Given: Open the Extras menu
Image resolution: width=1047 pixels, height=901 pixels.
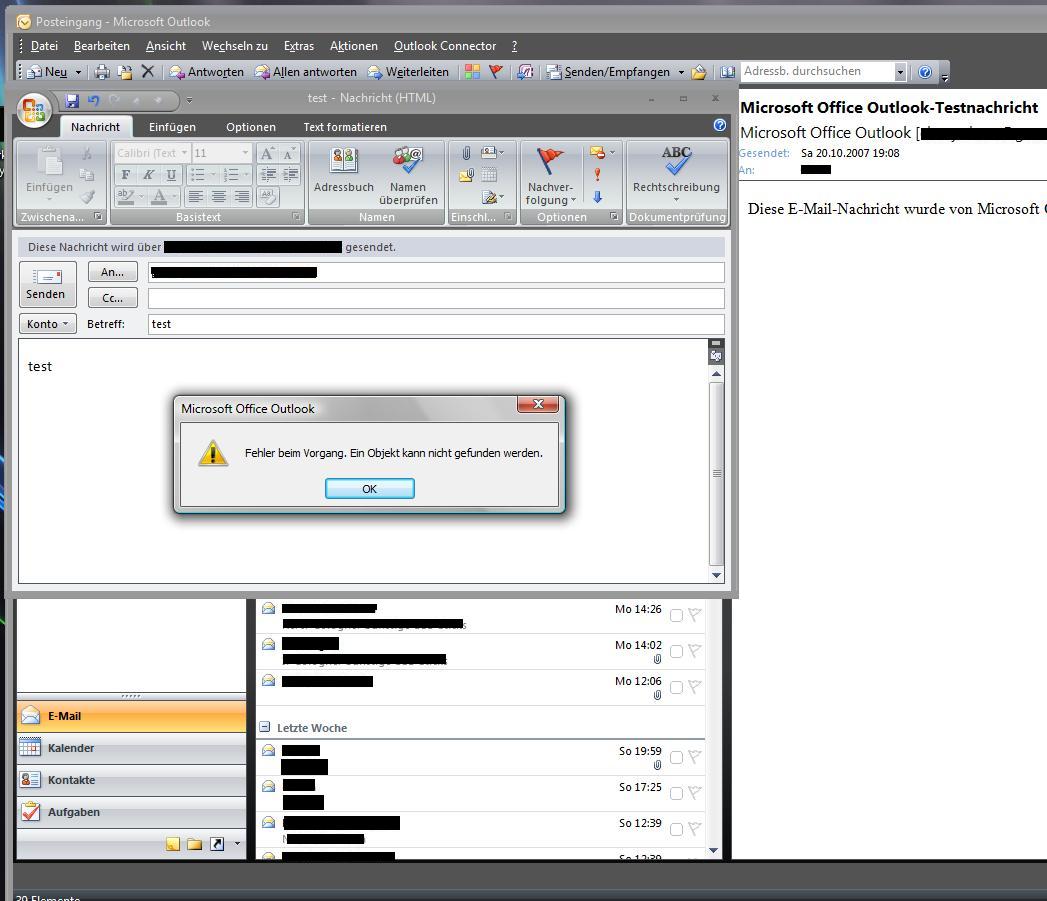Looking at the screenshot, I should [298, 46].
